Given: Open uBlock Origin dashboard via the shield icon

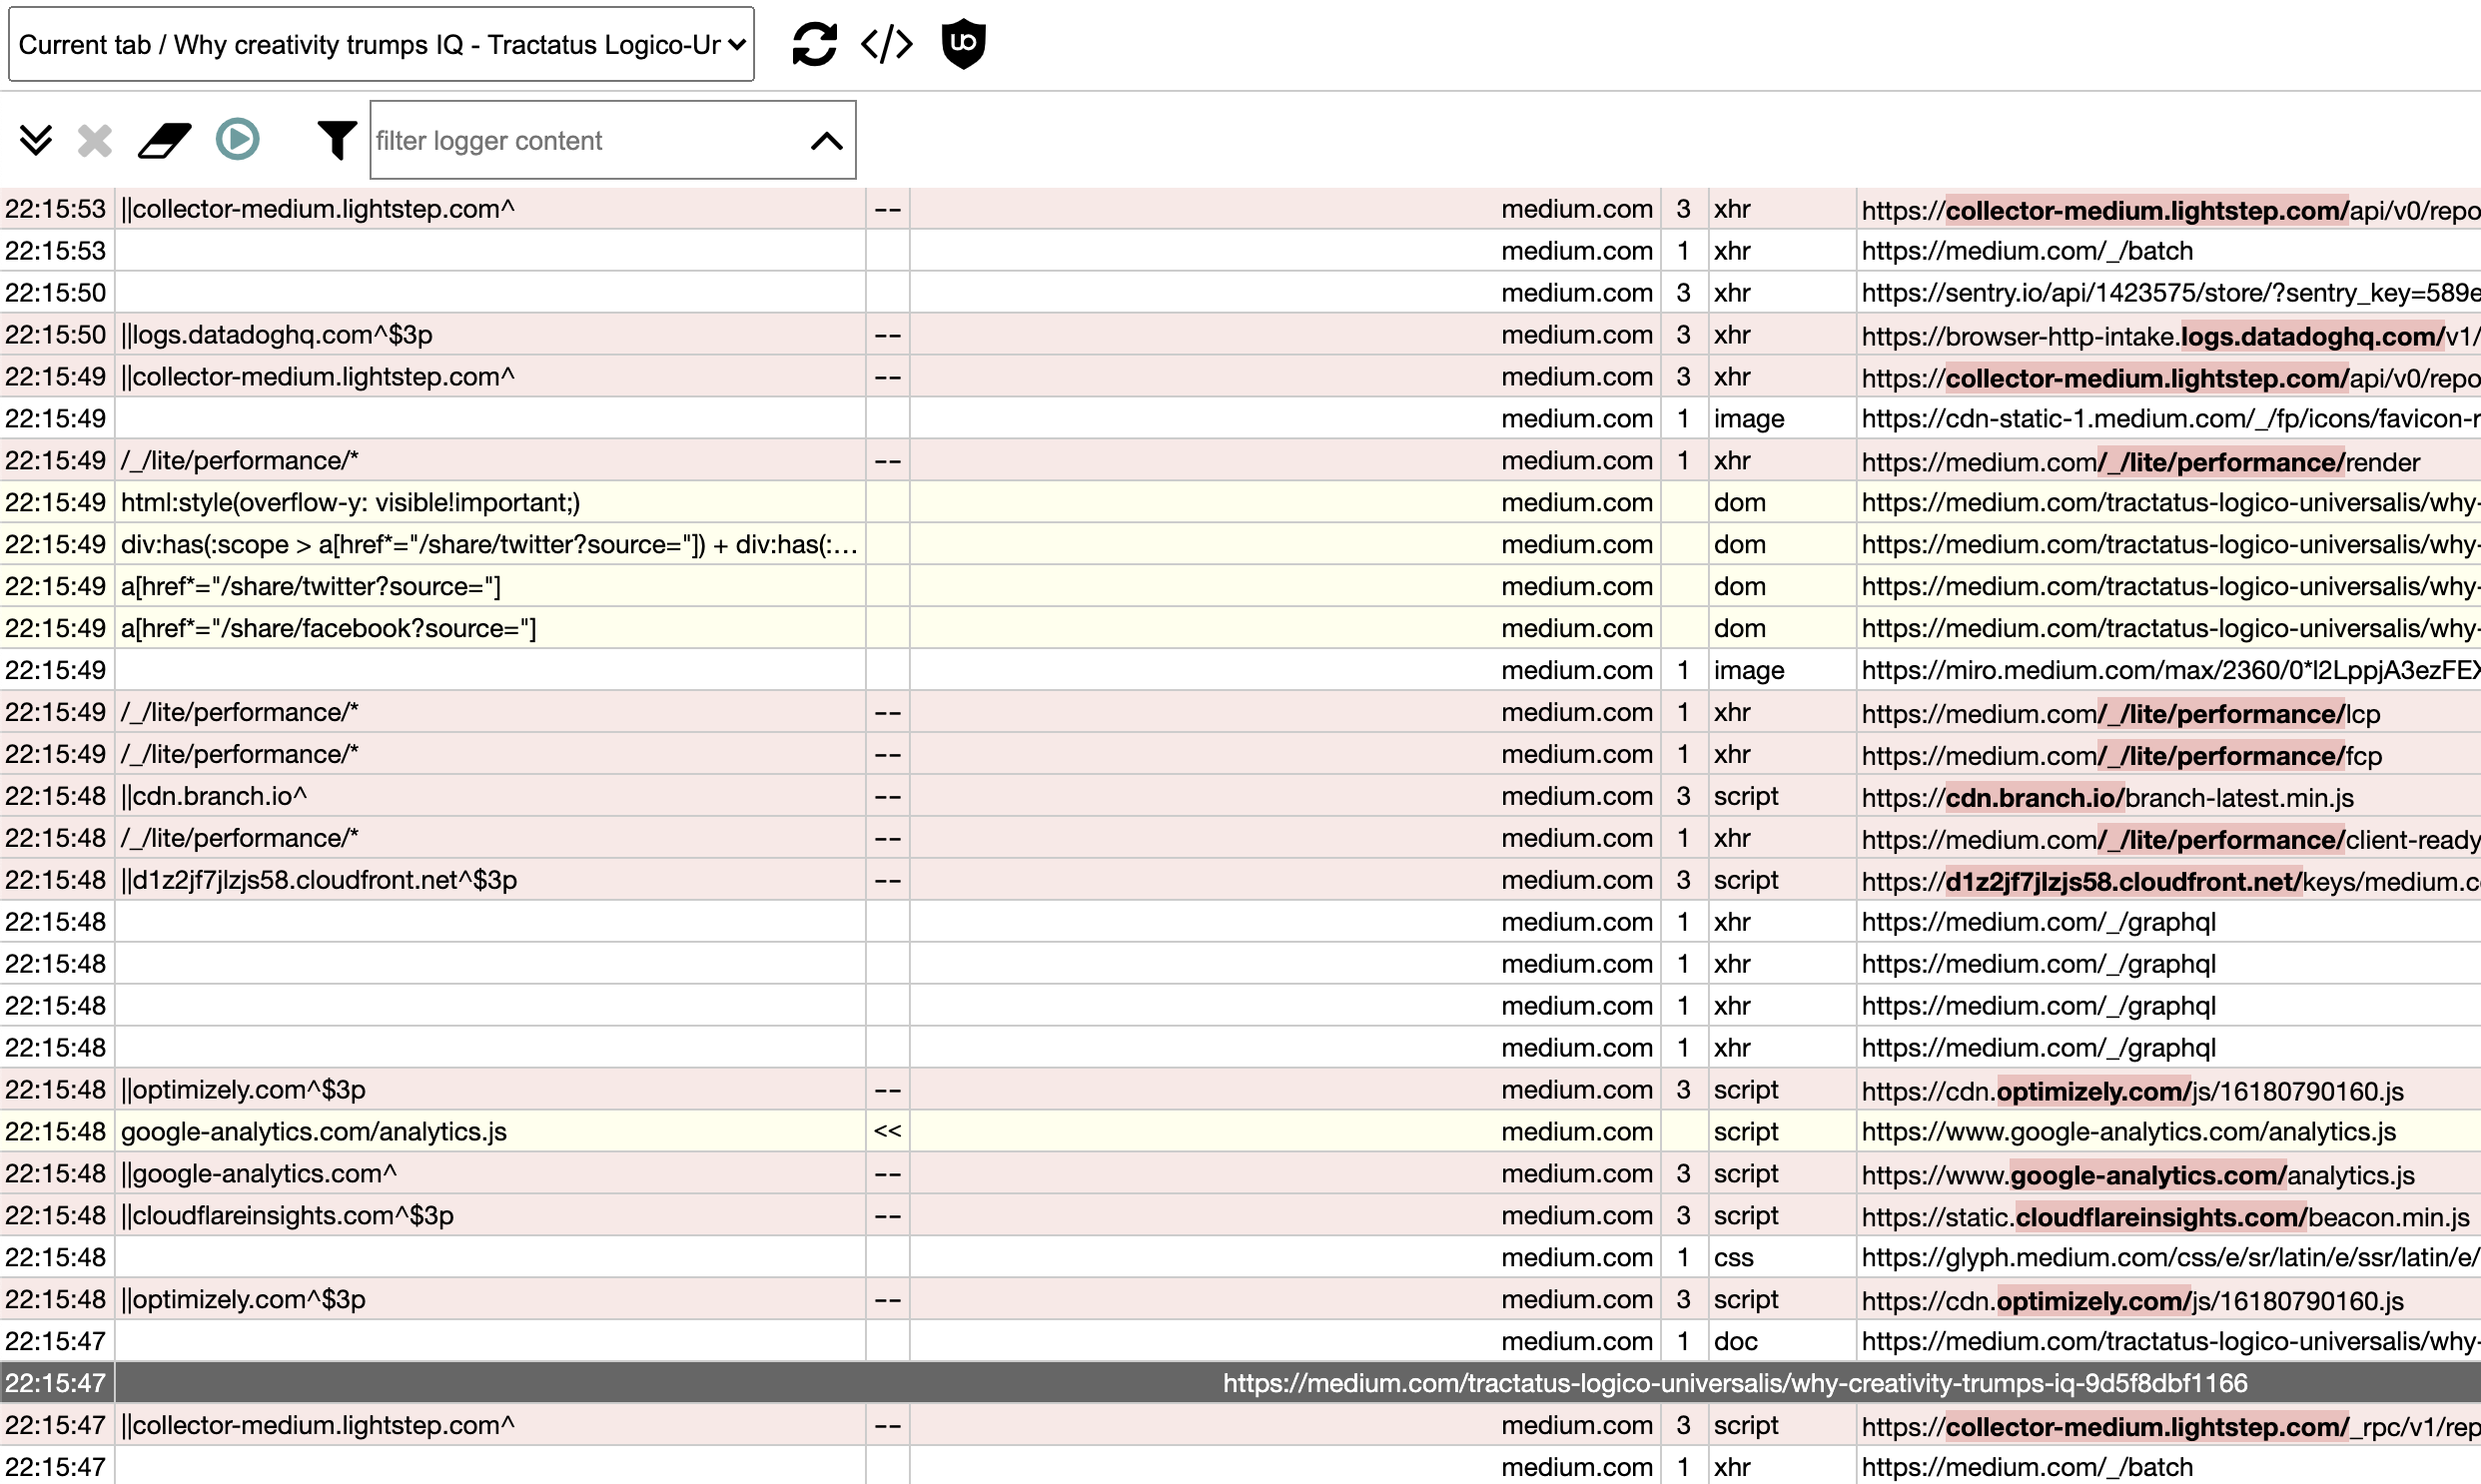Looking at the screenshot, I should (963, 43).
